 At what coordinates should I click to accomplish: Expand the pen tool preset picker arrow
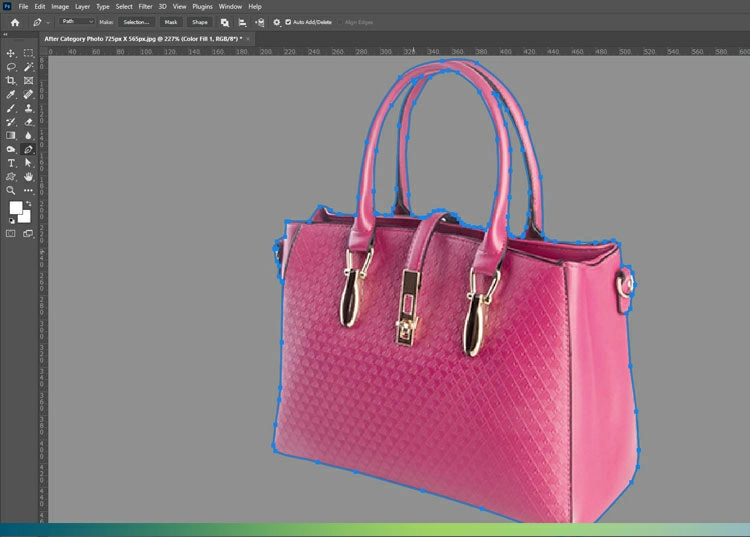click(48, 22)
